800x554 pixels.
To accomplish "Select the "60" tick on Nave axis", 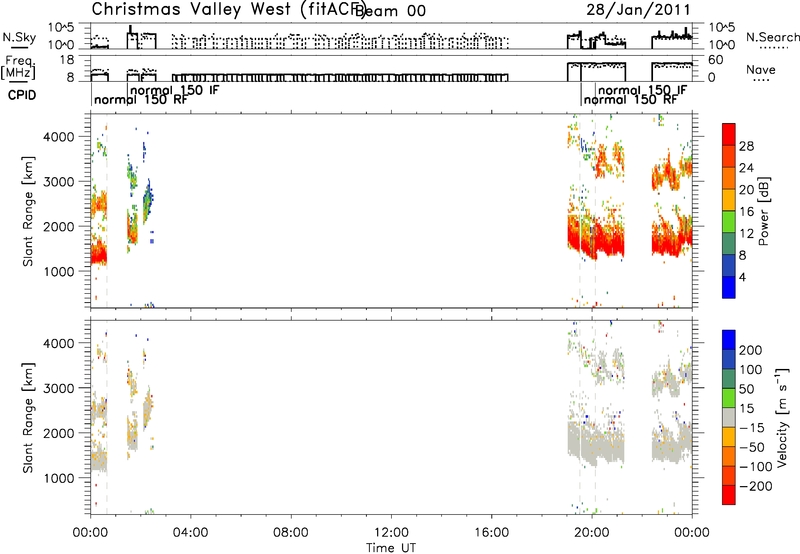I will [x=716, y=60].
